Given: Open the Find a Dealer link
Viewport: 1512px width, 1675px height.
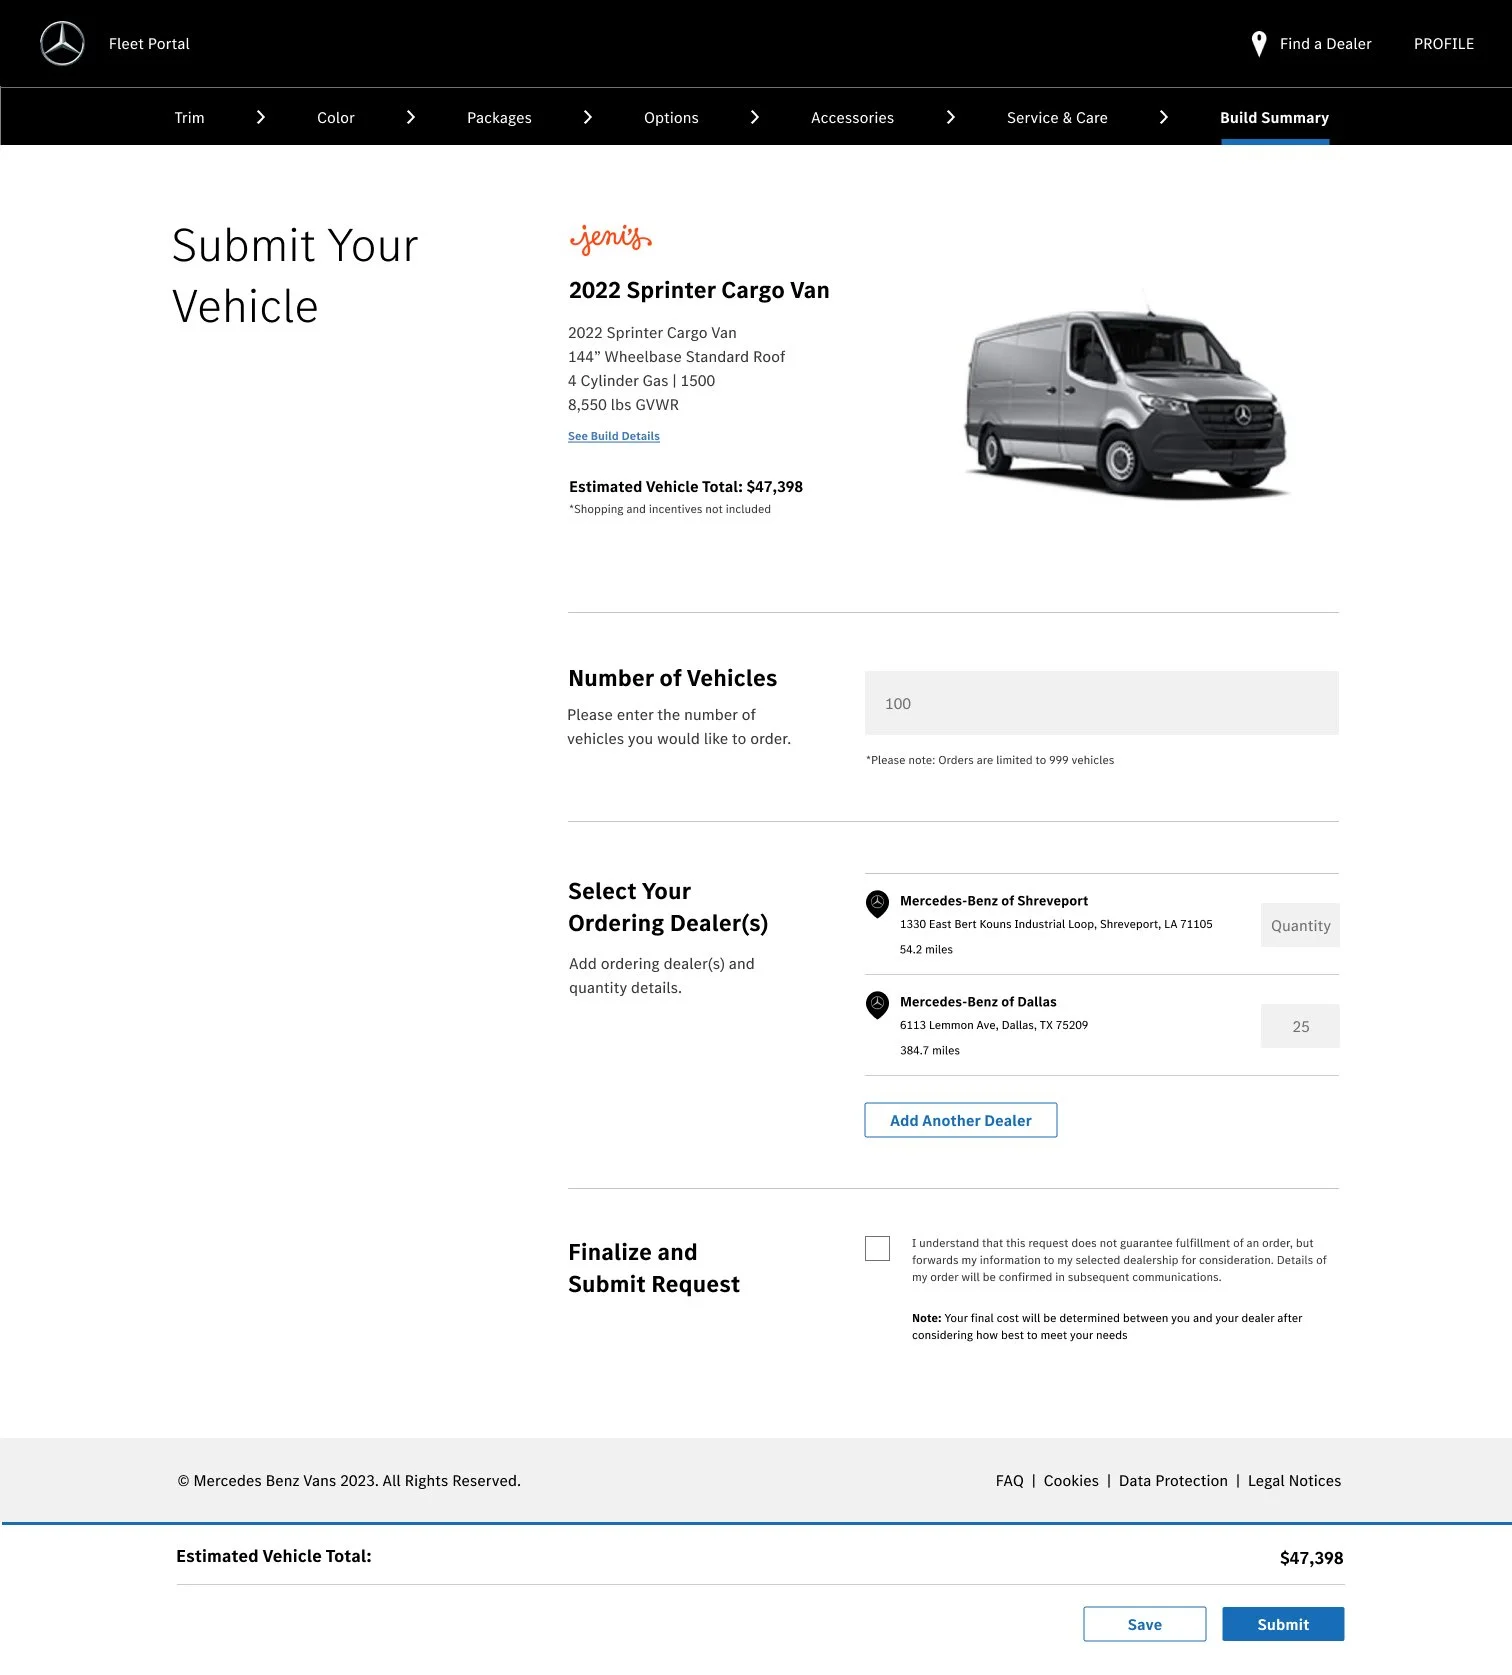Looking at the screenshot, I should point(1325,44).
